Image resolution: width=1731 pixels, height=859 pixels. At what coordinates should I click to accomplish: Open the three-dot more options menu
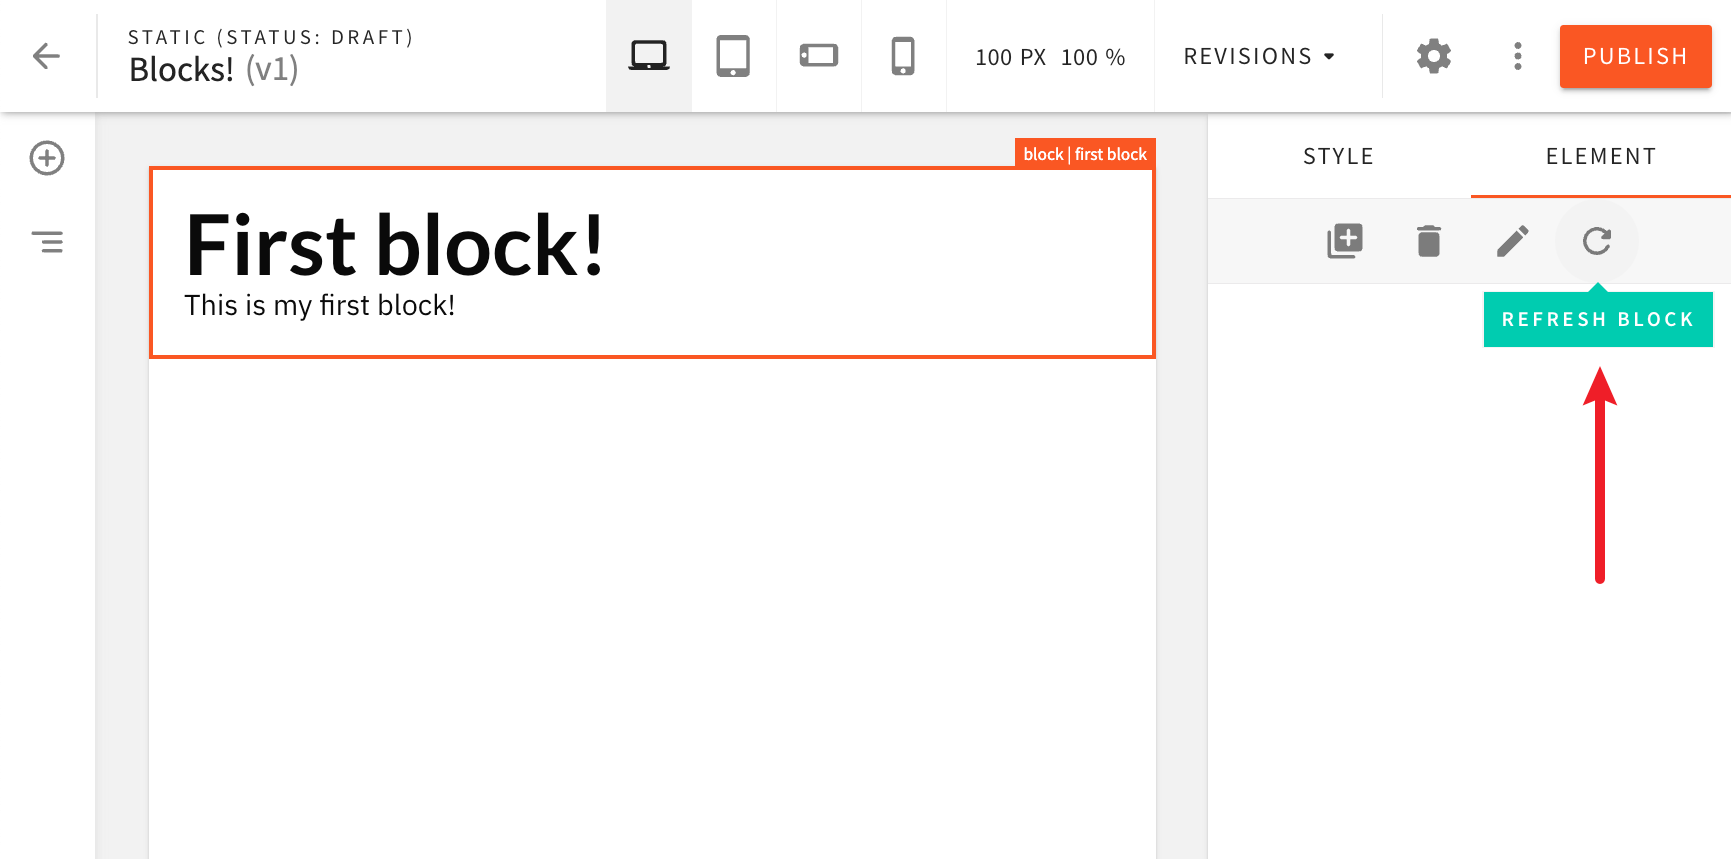click(x=1517, y=56)
